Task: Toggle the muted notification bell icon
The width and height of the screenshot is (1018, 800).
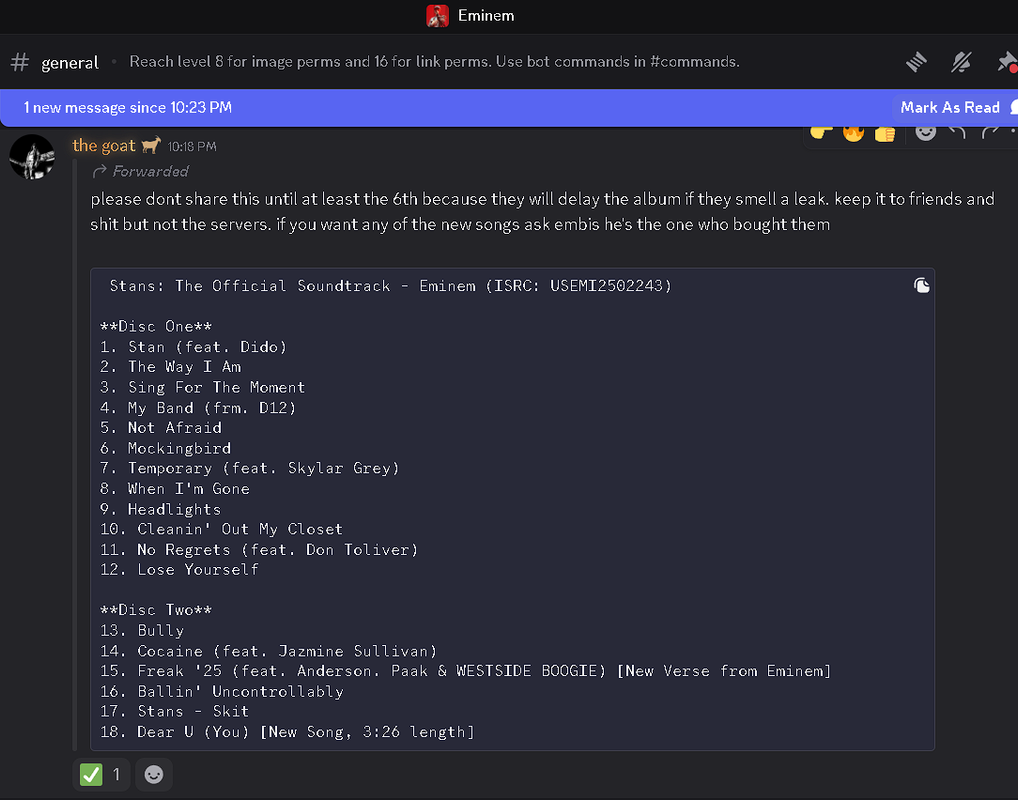Action: [x=961, y=62]
